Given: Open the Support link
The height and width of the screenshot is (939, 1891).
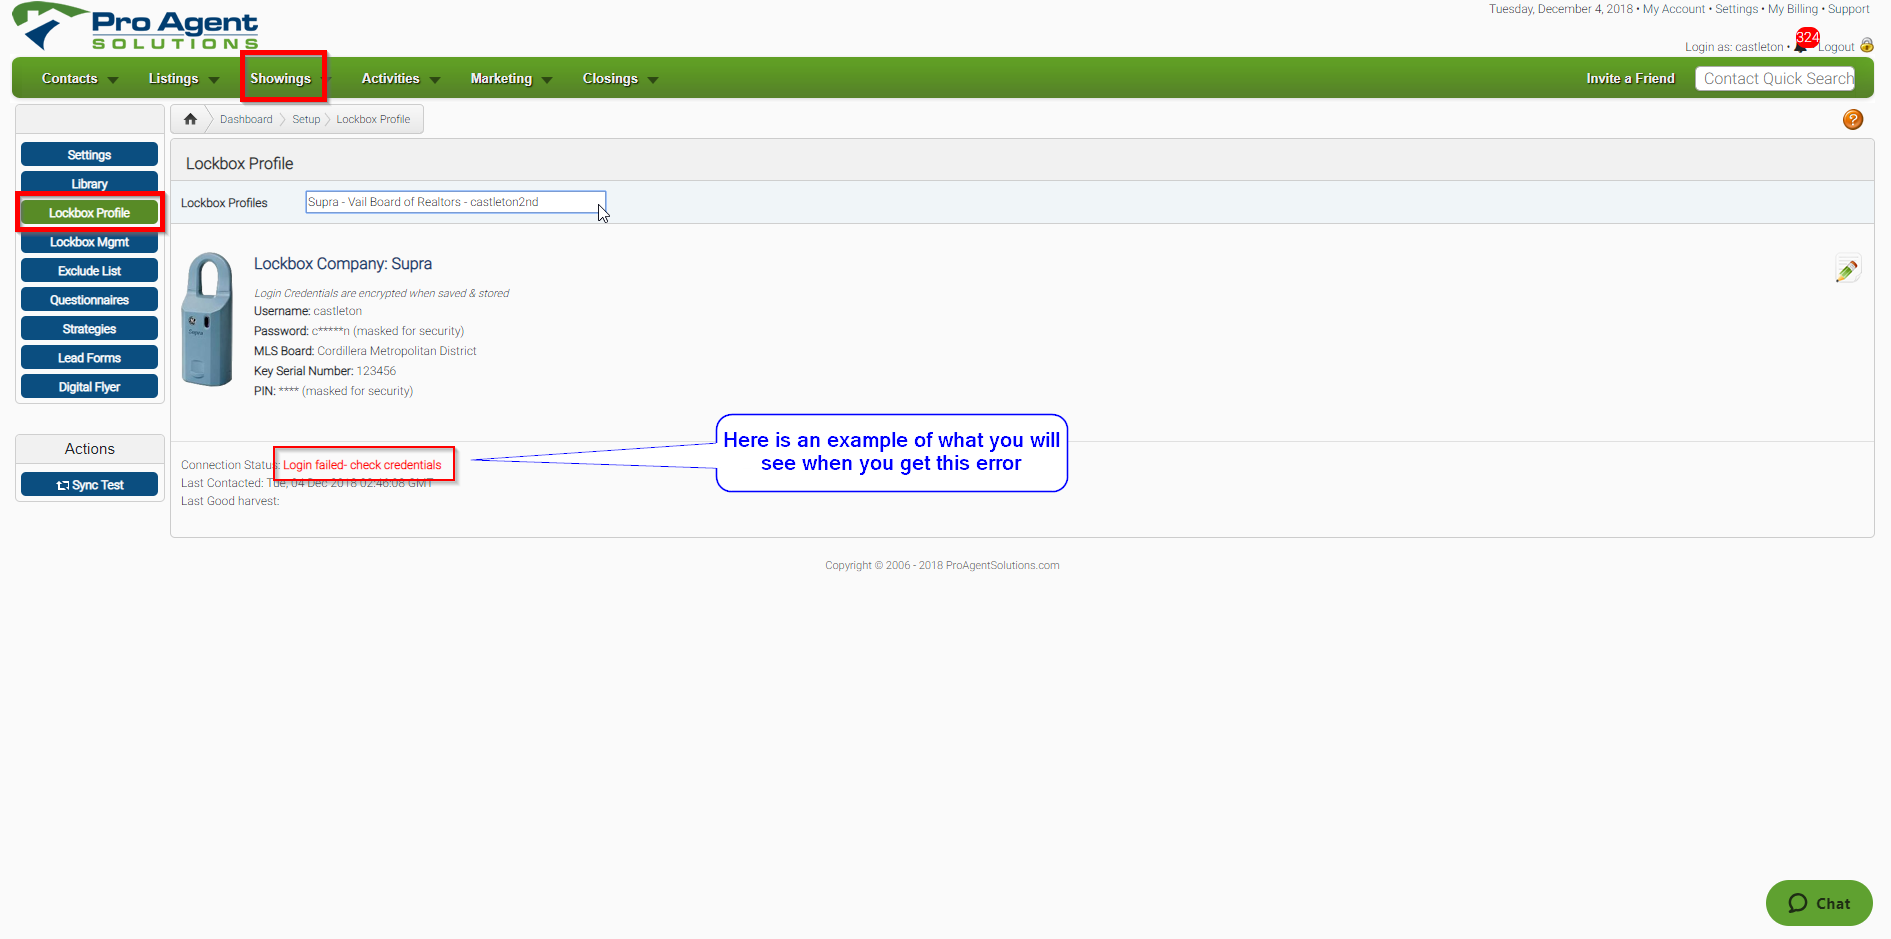Looking at the screenshot, I should click(x=1849, y=9).
